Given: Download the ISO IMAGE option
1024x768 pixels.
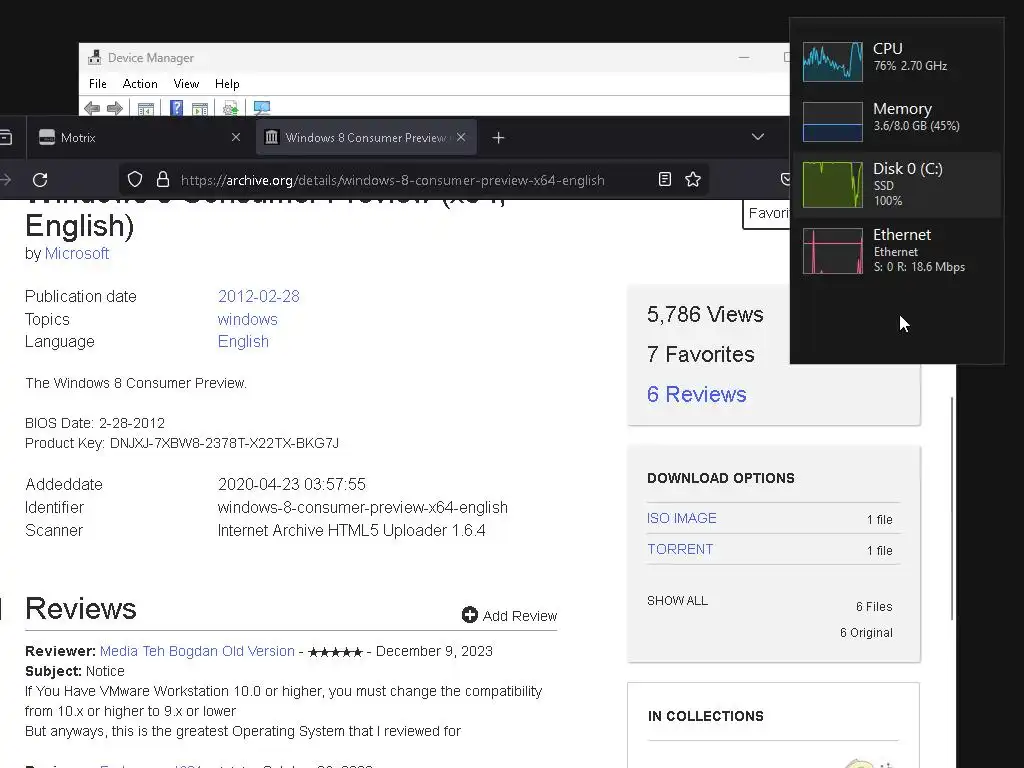Looking at the screenshot, I should tap(681, 519).
